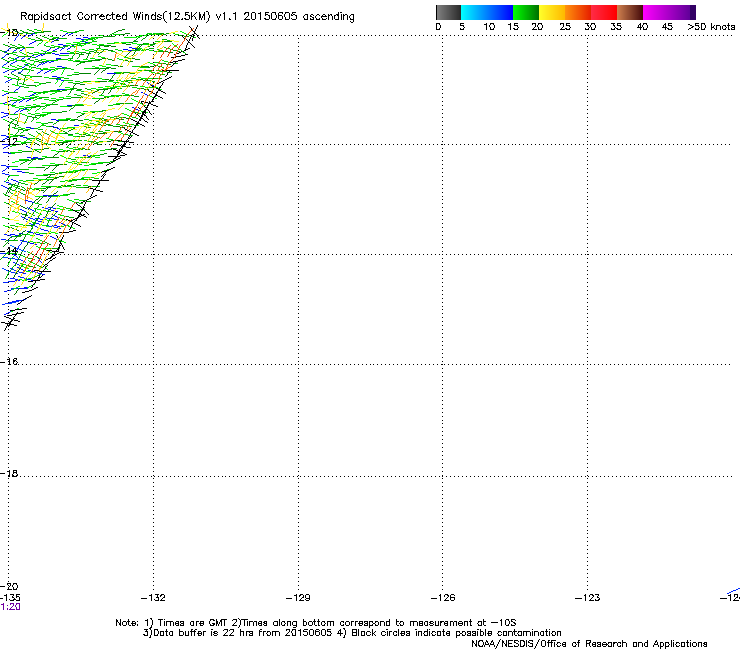Viewport: 740px width, 650px height.
Task: Click the -20 latitude axis label
Action: 9,587
